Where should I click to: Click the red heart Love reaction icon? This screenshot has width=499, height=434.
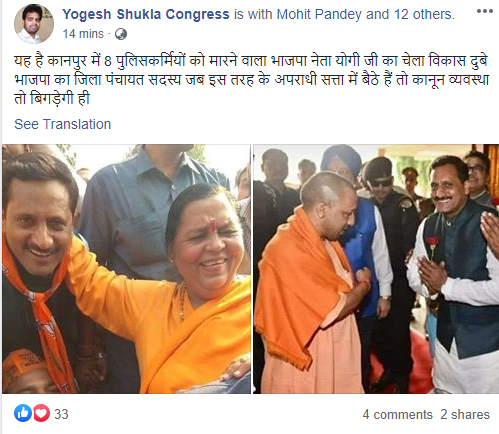pyautogui.click(x=41, y=413)
